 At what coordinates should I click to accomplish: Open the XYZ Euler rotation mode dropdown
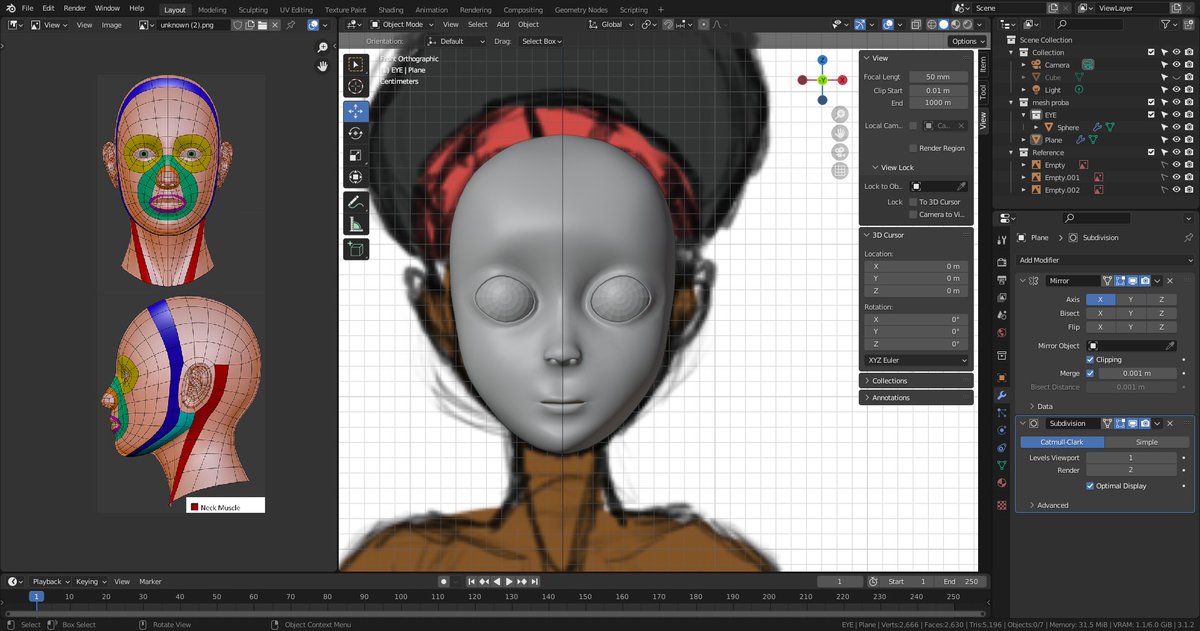pyautogui.click(x=916, y=360)
